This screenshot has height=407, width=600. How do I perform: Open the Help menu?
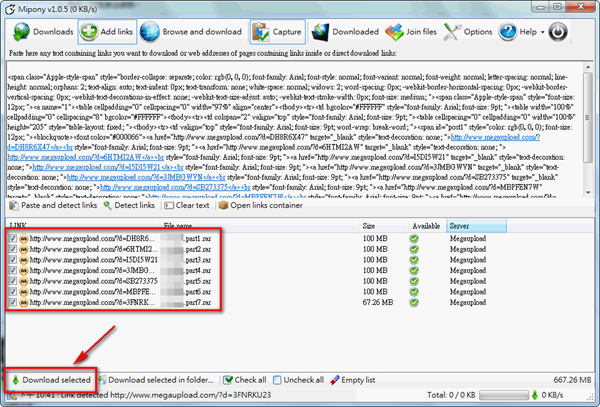tap(521, 32)
